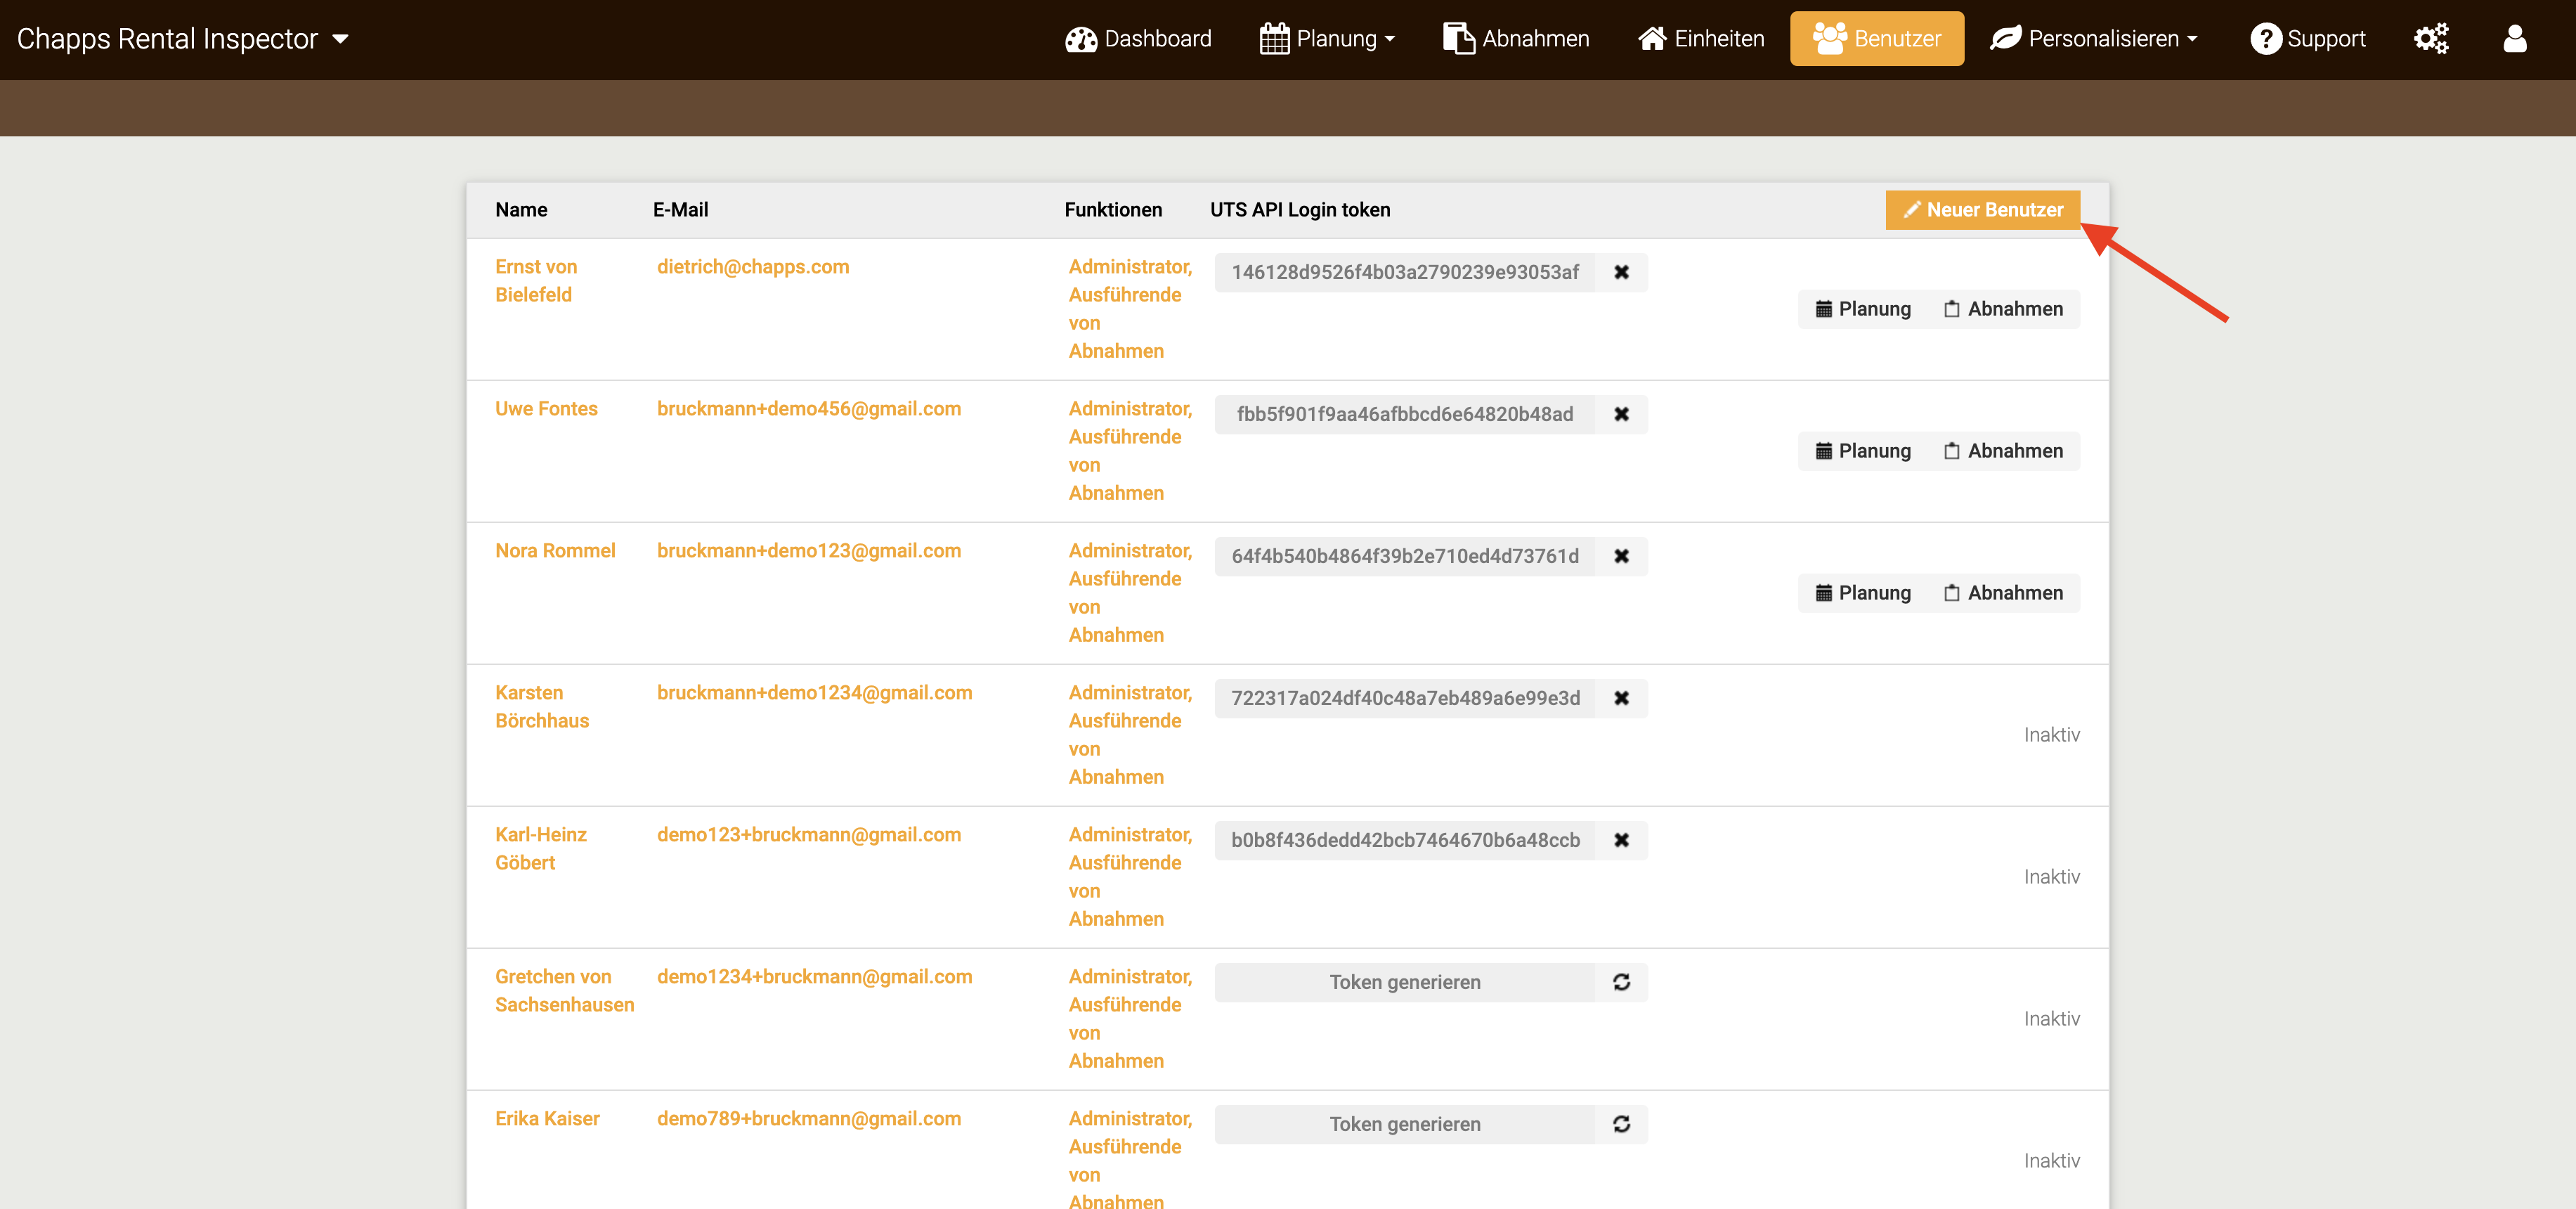Open the Planung dropdown menu

[1327, 39]
